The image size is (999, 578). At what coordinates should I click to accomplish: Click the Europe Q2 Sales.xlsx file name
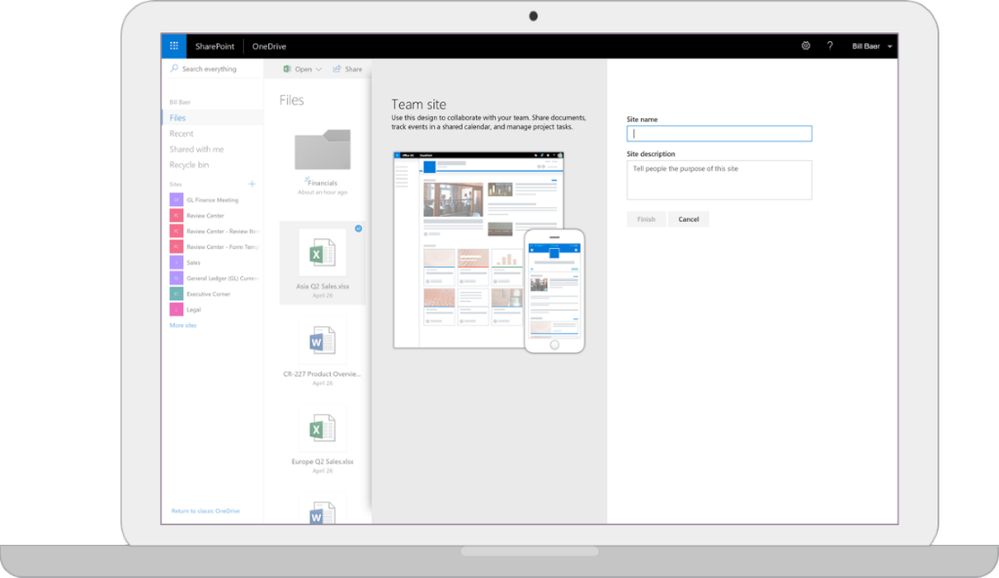pyautogui.click(x=322, y=461)
